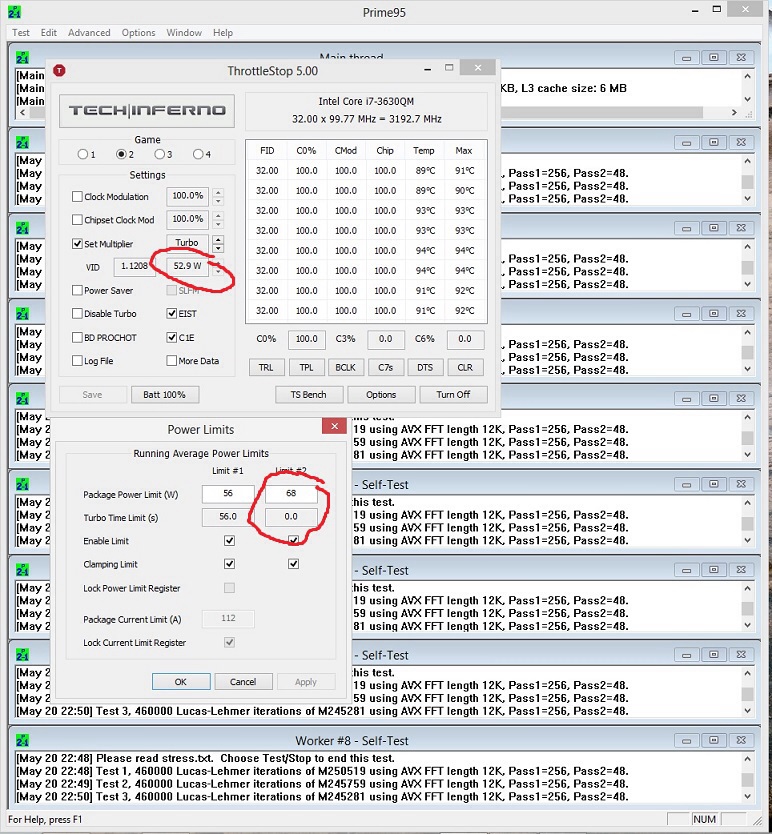Click the TRL button
Screen dimensions: 772x834
coord(266,367)
